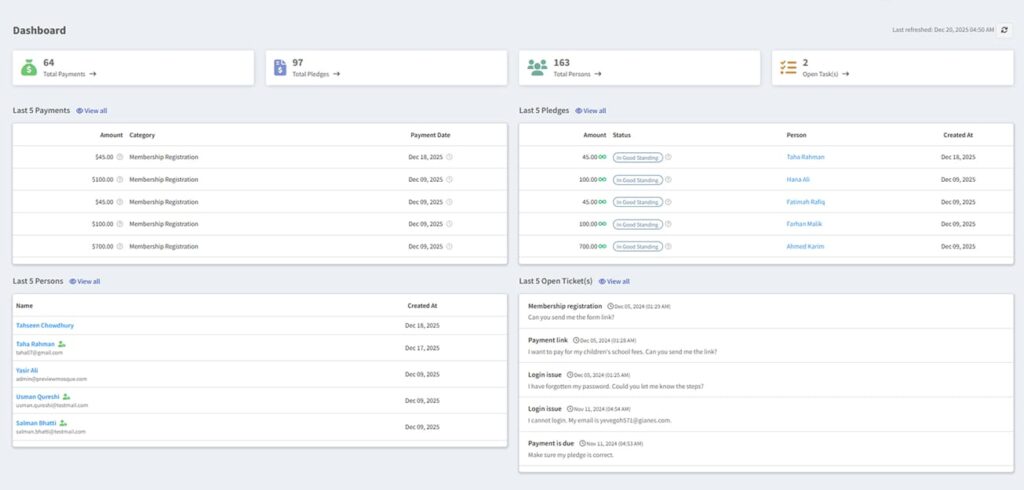
Task: Click the money bag Total Payments icon
Action: click(29, 67)
